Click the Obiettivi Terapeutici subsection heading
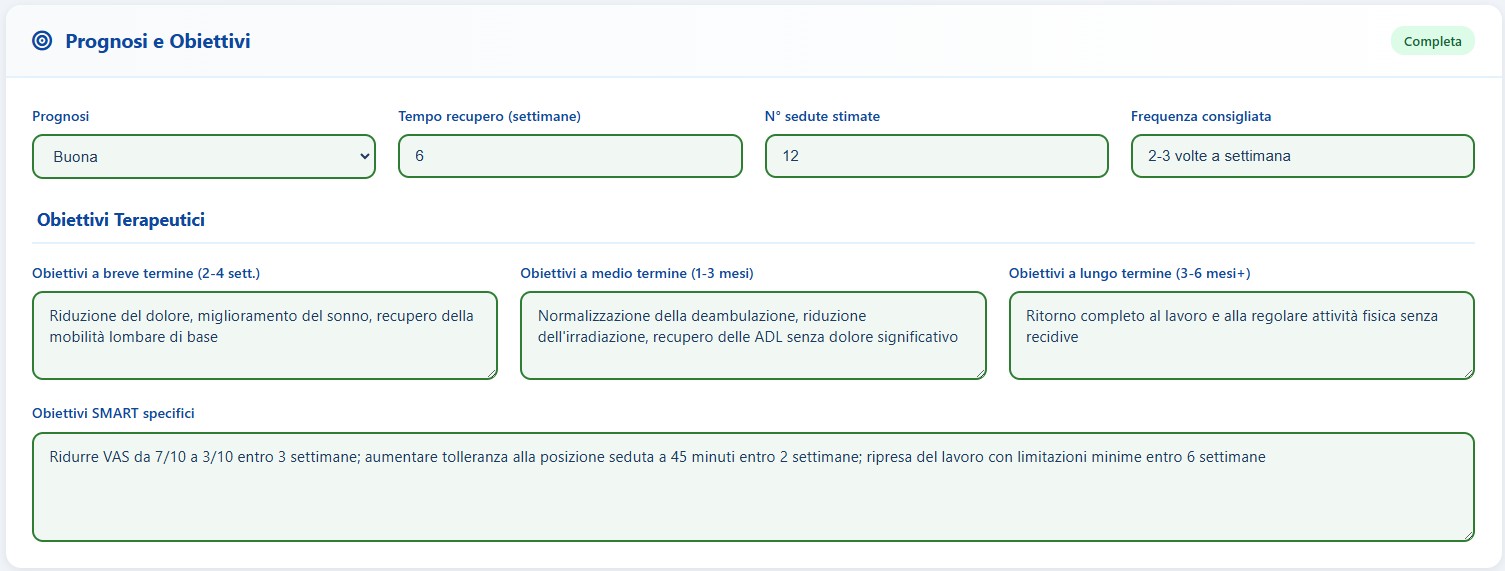Viewport: 1505px width, 571px height. point(121,220)
